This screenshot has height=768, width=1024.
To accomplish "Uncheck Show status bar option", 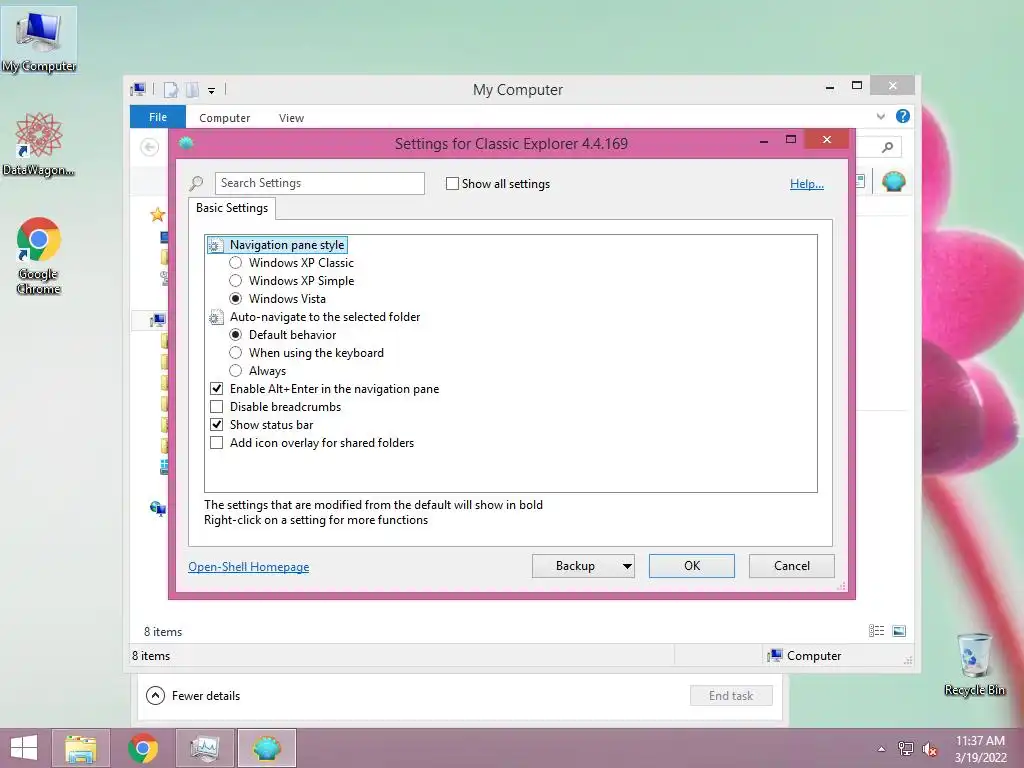I will (216, 424).
